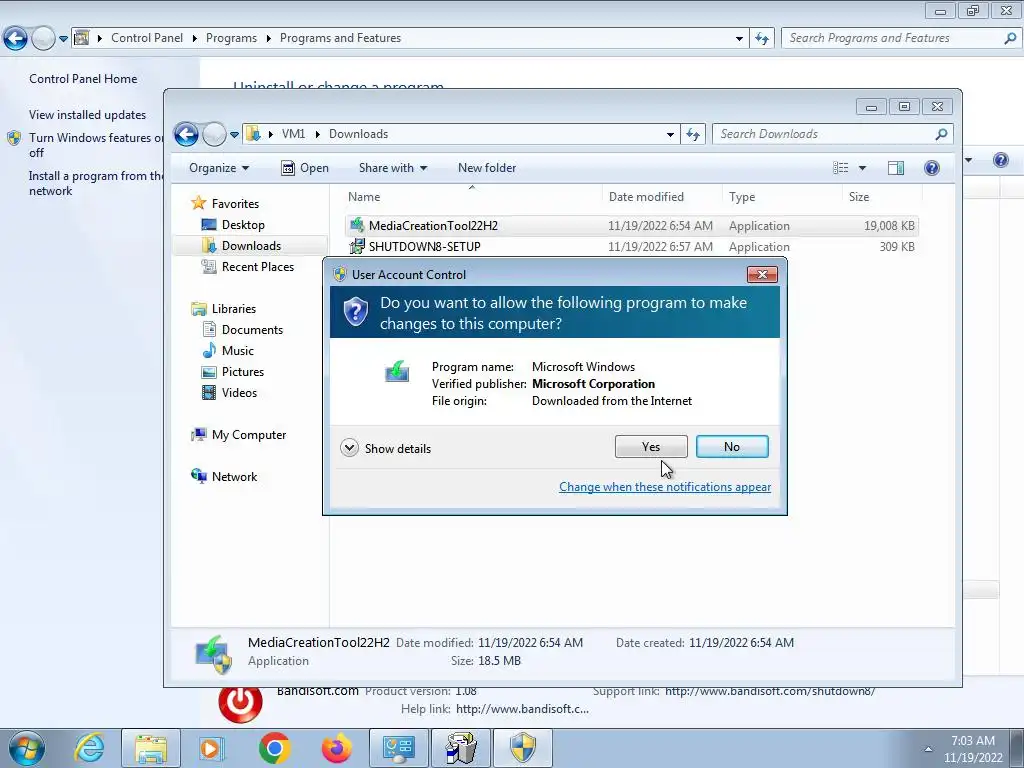Expand Show details chevron in UAC dialog
This screenshot has width=1024, height=768.
tap(349, 448)
